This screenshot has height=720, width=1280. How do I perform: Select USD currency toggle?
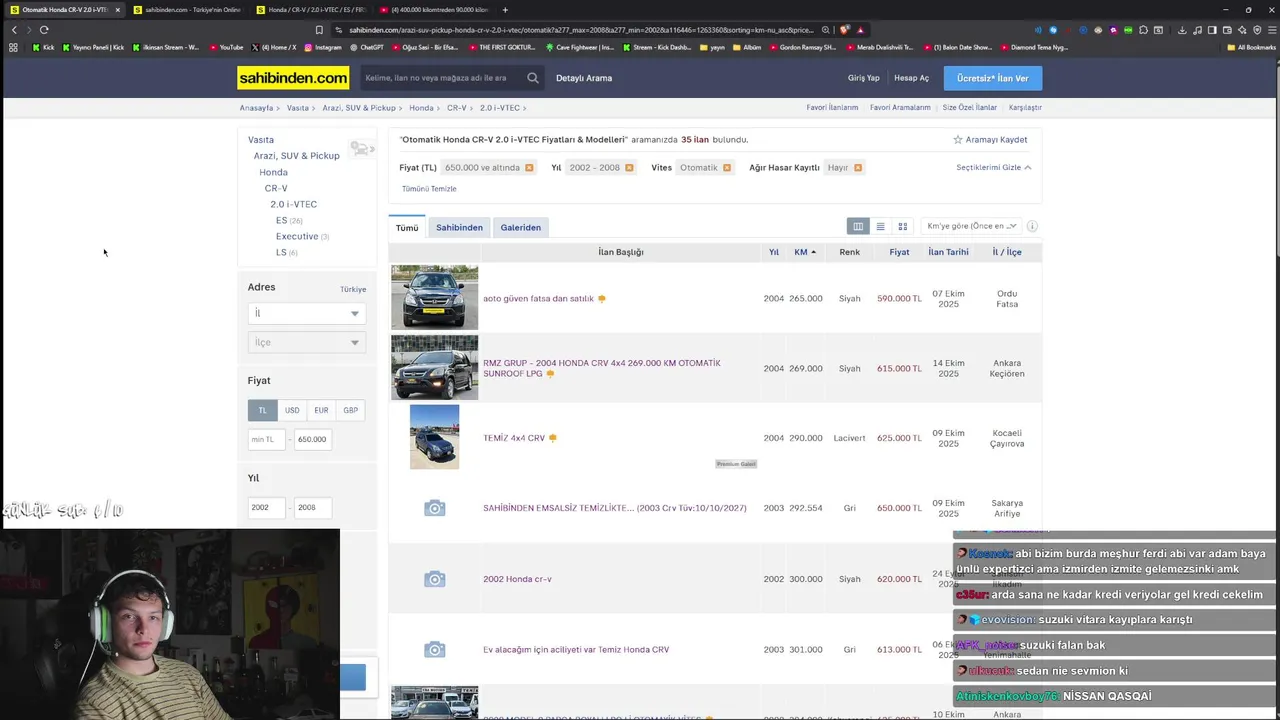(x=292, y=410)
